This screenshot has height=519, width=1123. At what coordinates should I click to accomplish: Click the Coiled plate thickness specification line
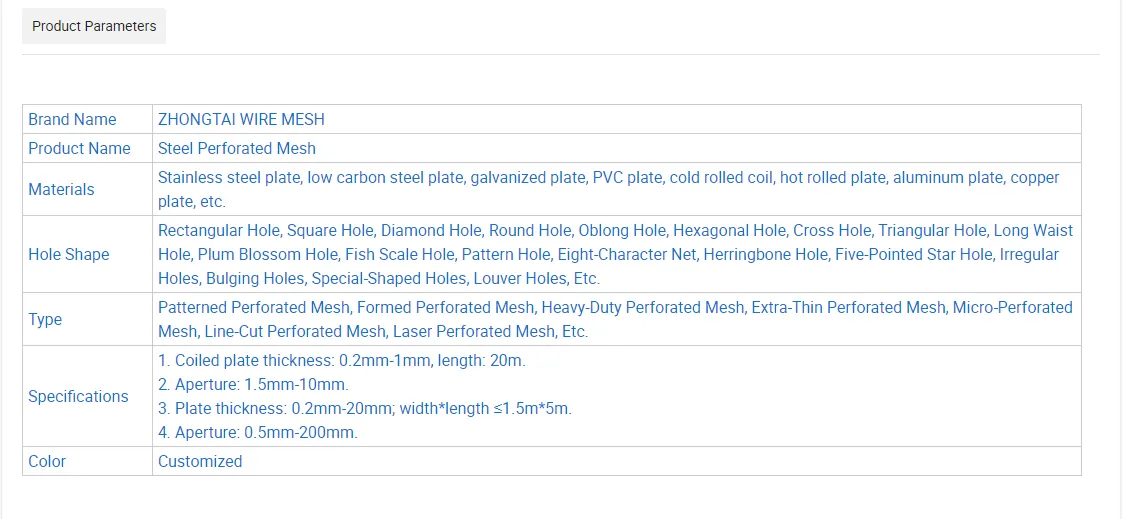(341, 360)
